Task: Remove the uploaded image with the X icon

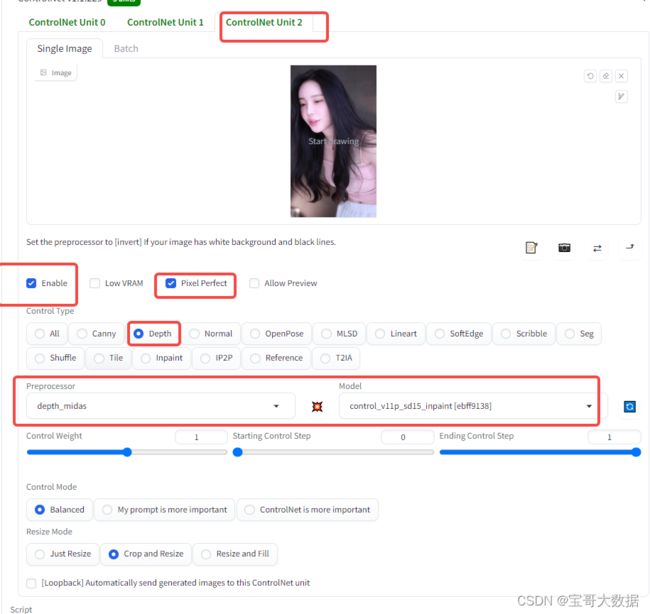Action: pyautogui.click(x=621, y=76)
